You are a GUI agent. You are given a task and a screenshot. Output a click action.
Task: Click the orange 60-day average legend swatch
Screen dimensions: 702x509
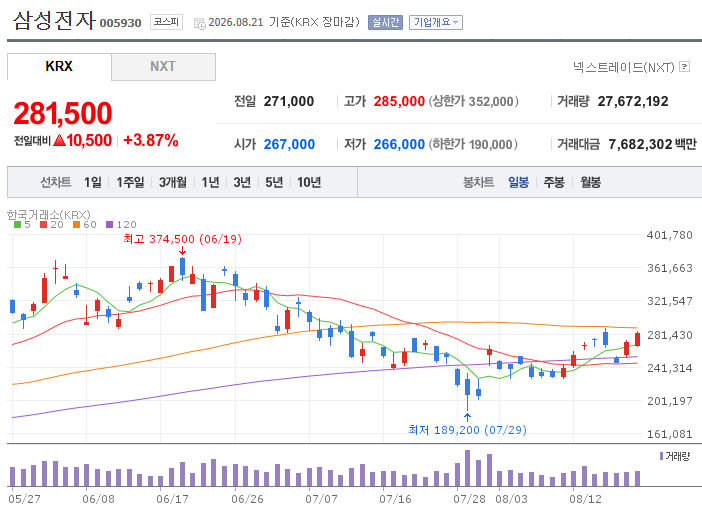[76, 225]
